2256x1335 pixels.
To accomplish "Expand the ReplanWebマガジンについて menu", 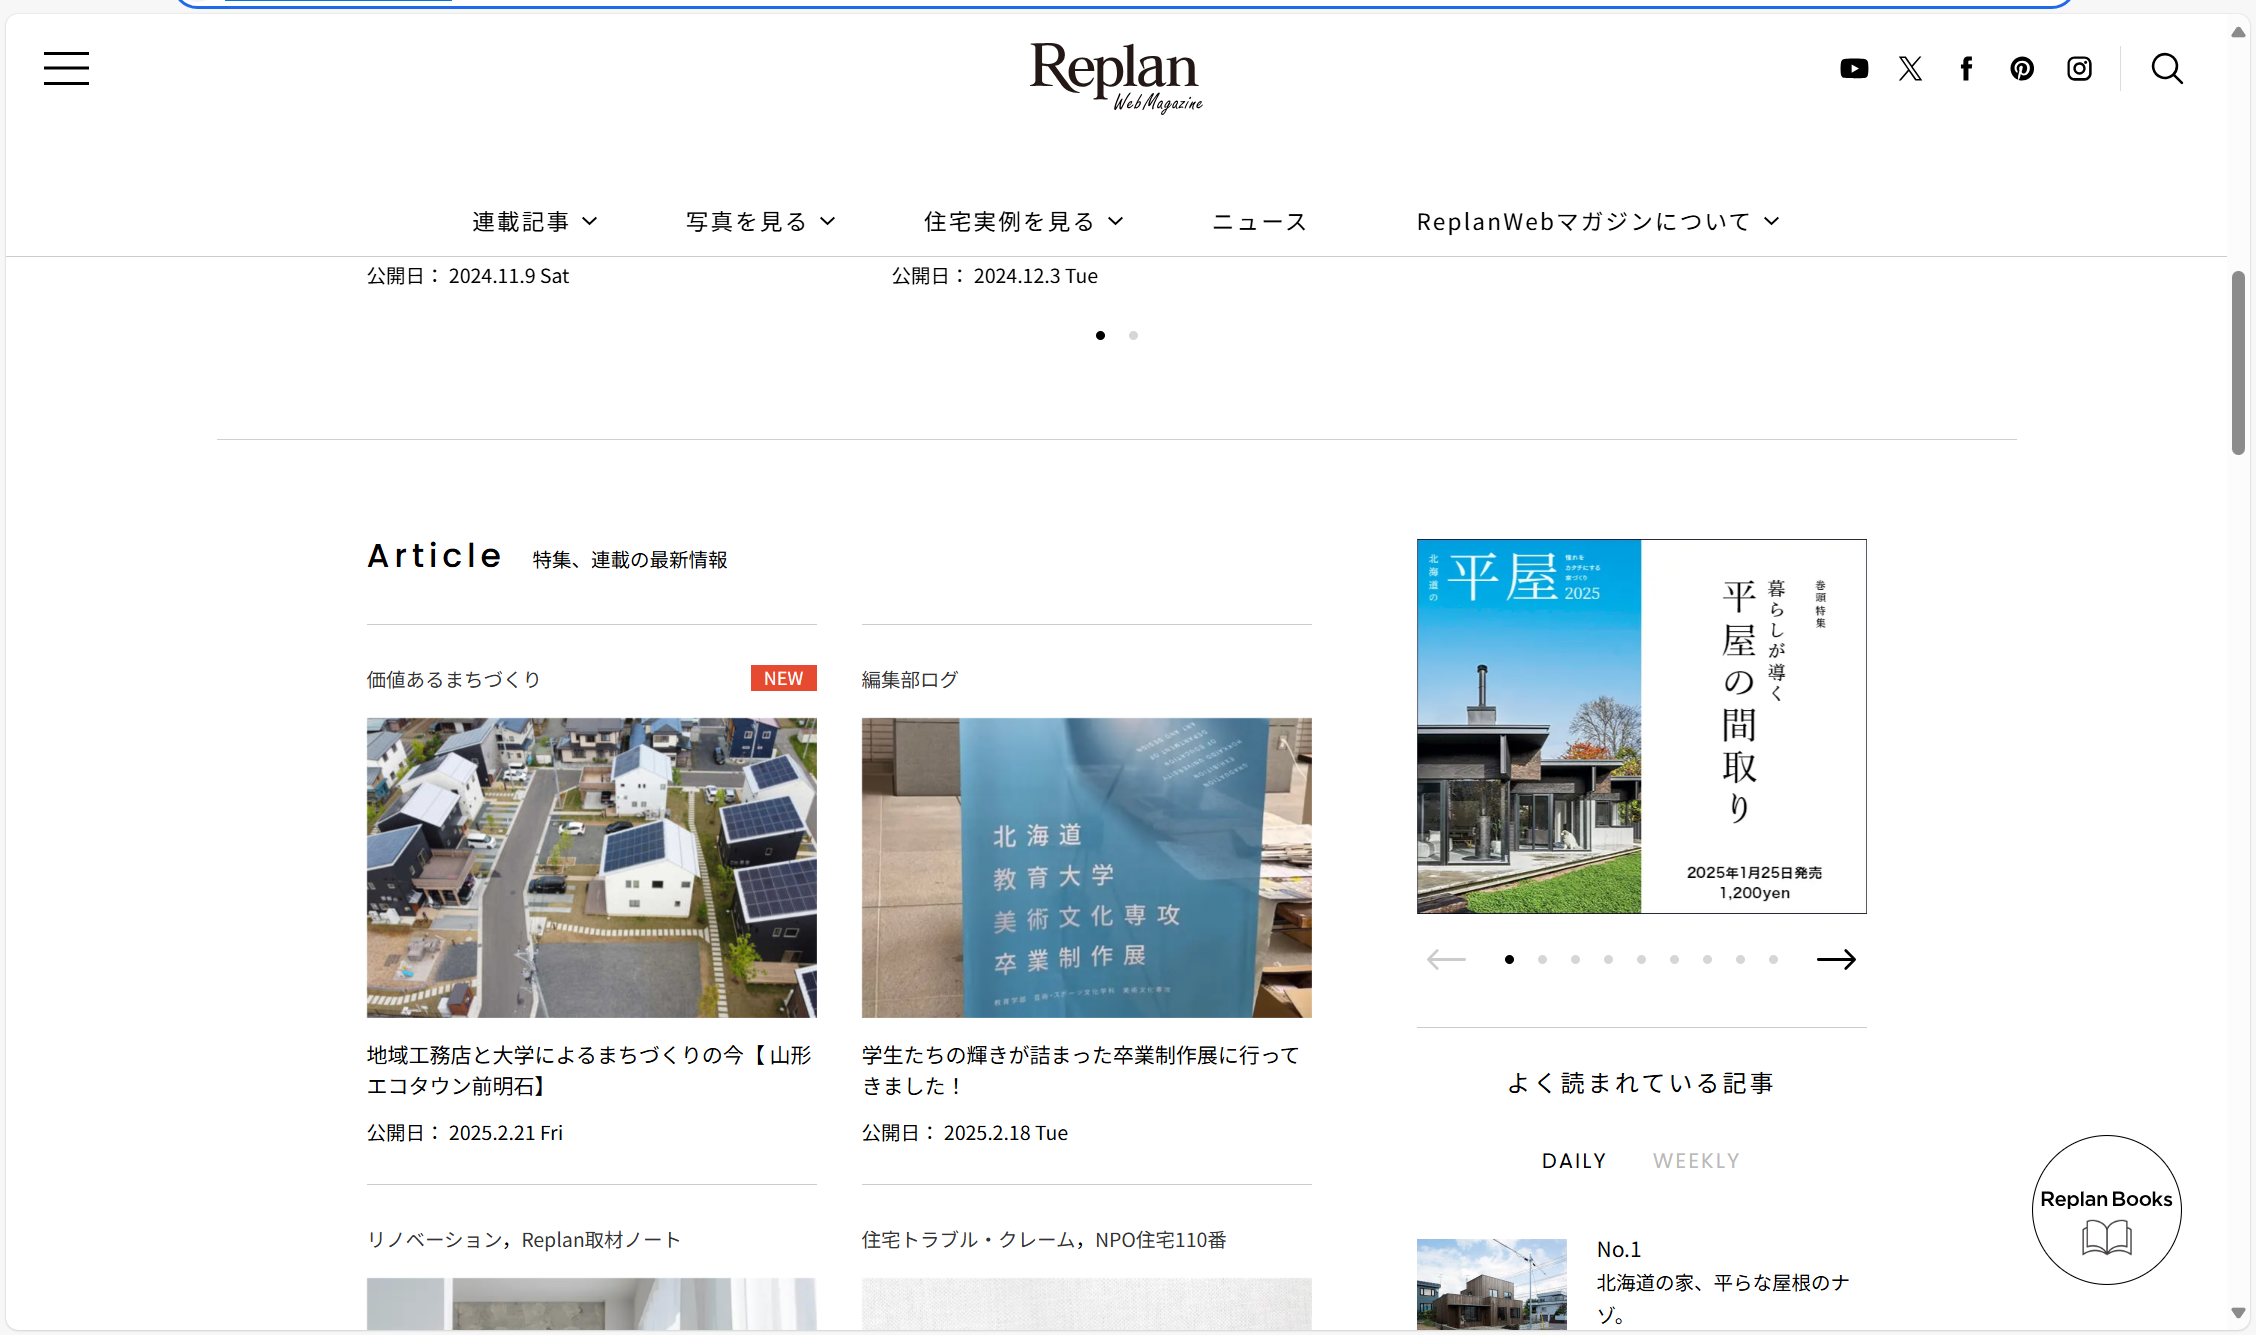I will 1598,222.
